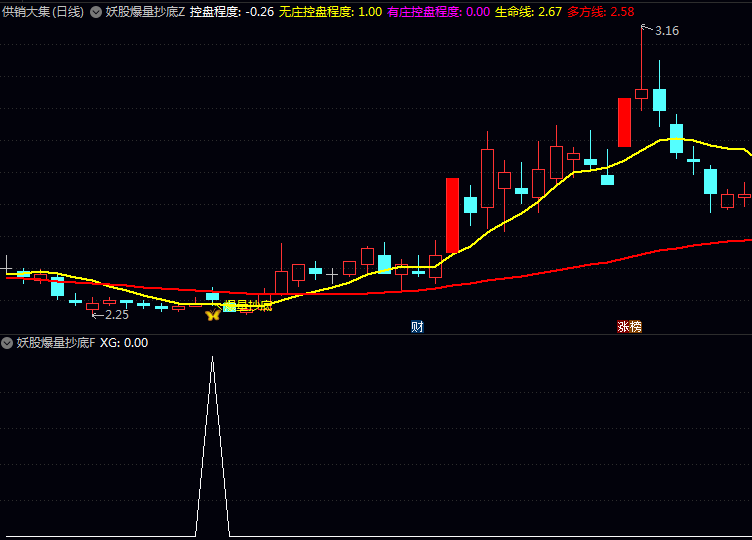Click the 生命线: 2.67 legend
Screen dimensions: 752x540
click(x=528, y=12)
